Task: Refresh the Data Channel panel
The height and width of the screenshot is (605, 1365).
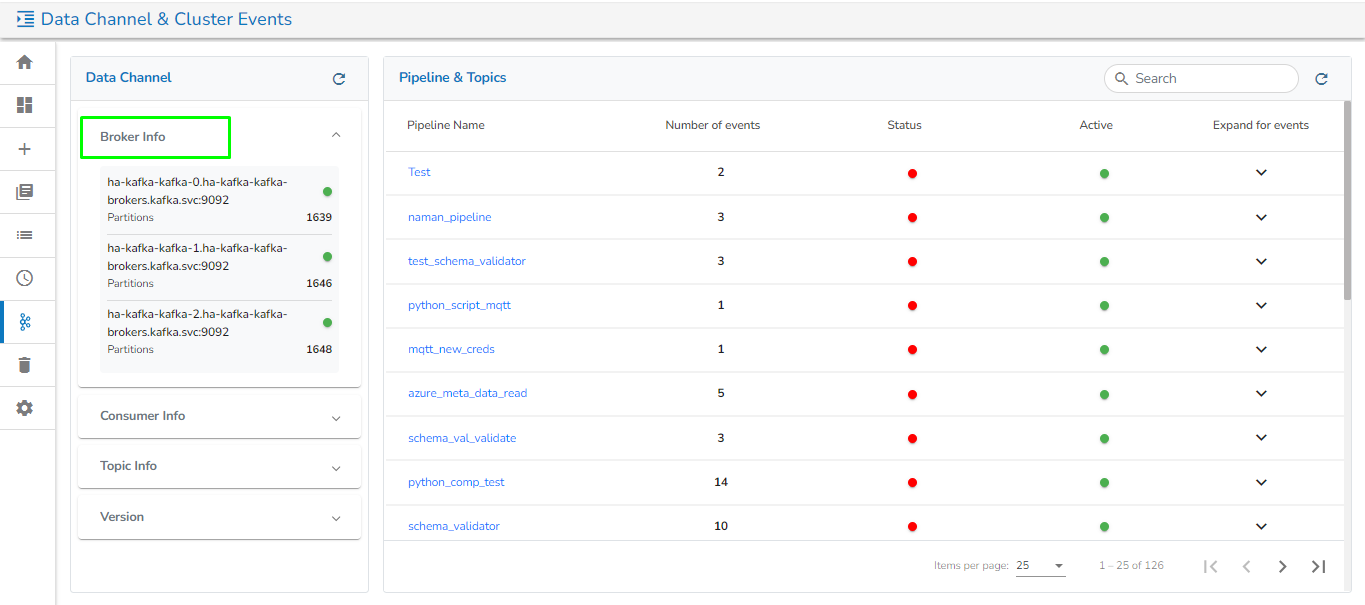Action: (x=339, y=79)
